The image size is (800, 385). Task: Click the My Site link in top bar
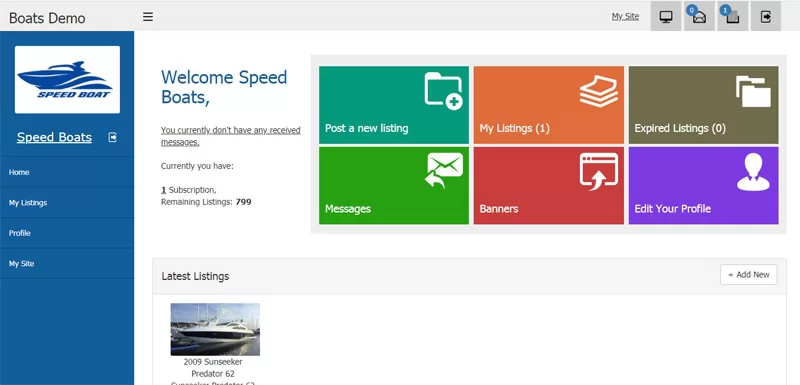point(625,16)
